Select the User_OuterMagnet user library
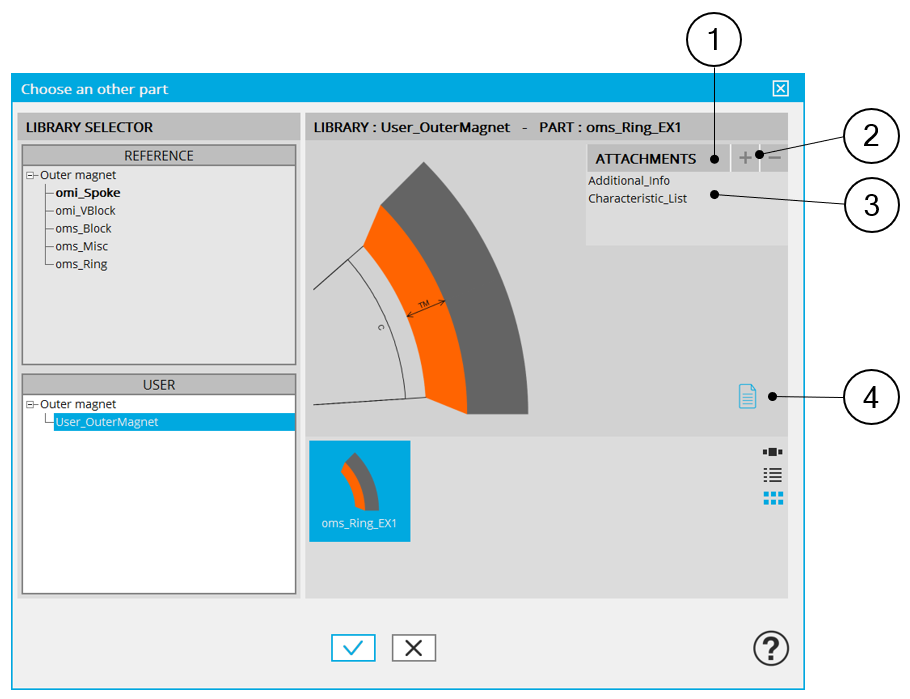 pyautogui.click(x=106, y=422)
